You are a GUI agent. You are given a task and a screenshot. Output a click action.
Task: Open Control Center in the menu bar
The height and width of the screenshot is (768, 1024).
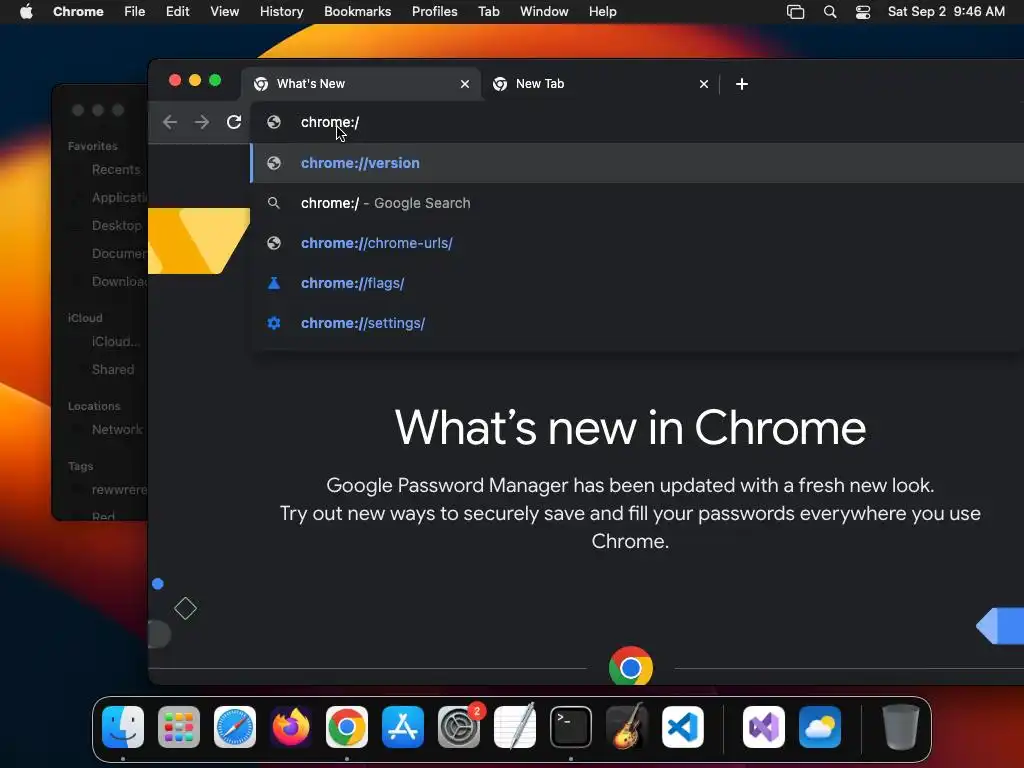(x=863, y=12)
